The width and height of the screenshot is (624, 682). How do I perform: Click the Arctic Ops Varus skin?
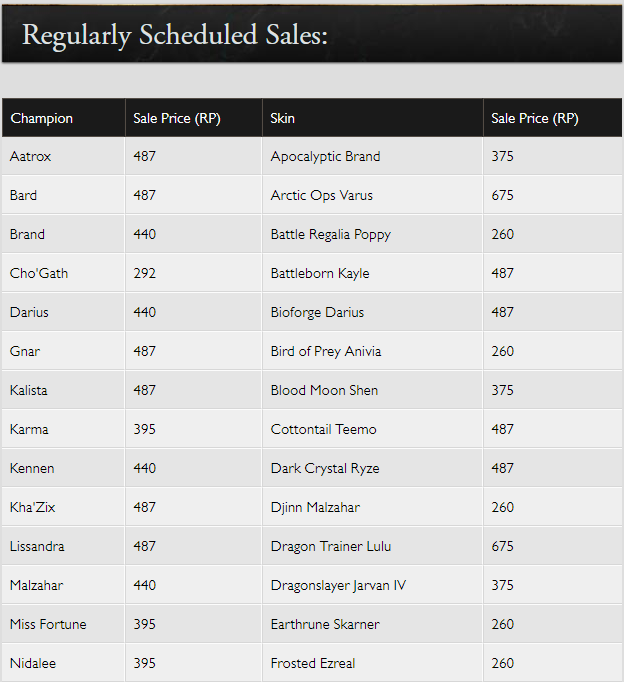(322, 195)
